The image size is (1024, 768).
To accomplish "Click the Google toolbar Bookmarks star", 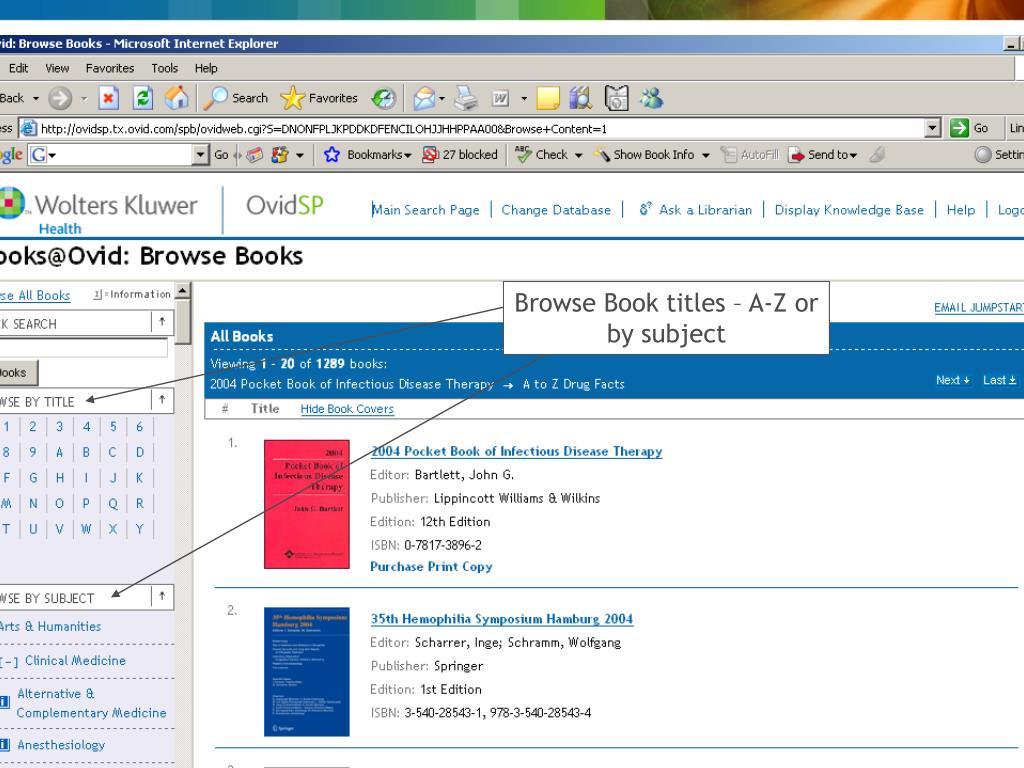I will (x=332, y=155).
